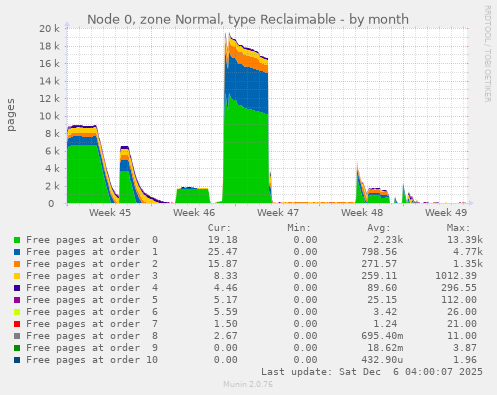Click the dark green order 9 swatch
This screenshot has width=497, height=395.
click(x=17, y=348)
